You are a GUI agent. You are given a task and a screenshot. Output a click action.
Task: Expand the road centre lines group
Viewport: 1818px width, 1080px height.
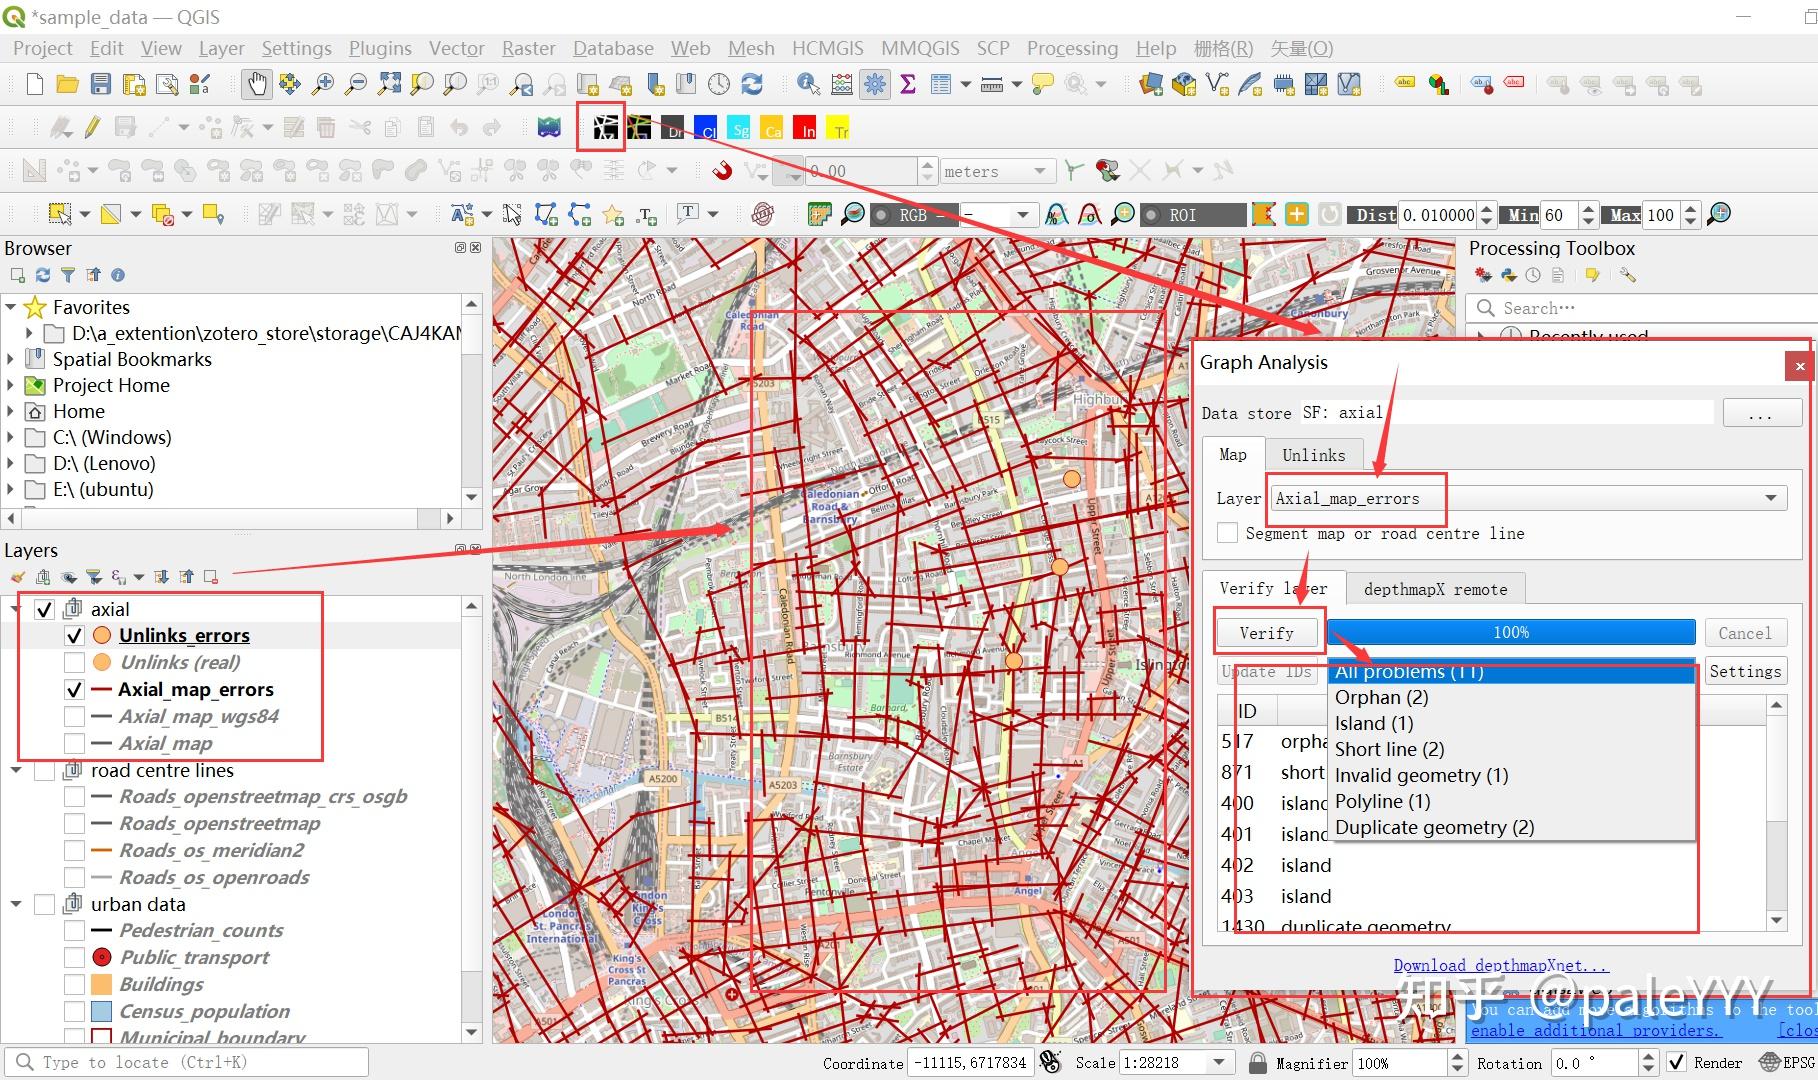click(x=16, y=771)
